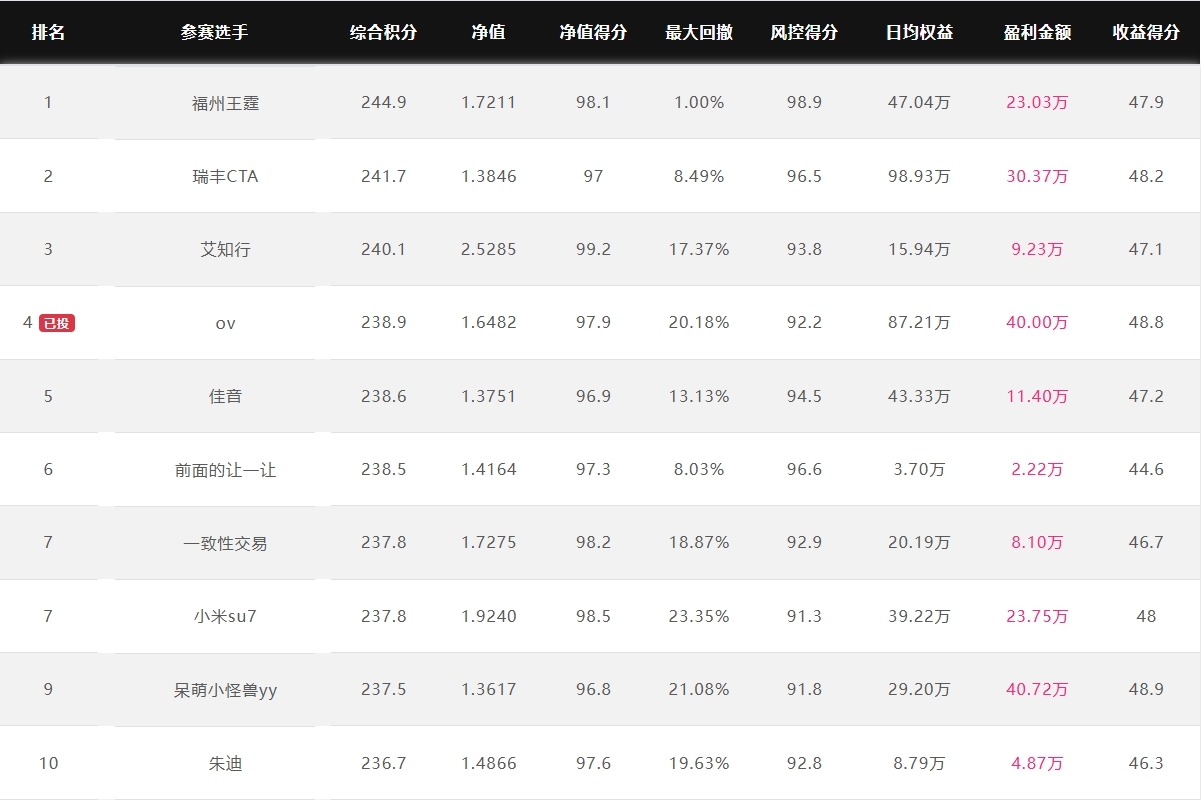The width and height of the screenshot is (1201, 800).
Task: Select the 净值 column header
Action: [489, 32]
